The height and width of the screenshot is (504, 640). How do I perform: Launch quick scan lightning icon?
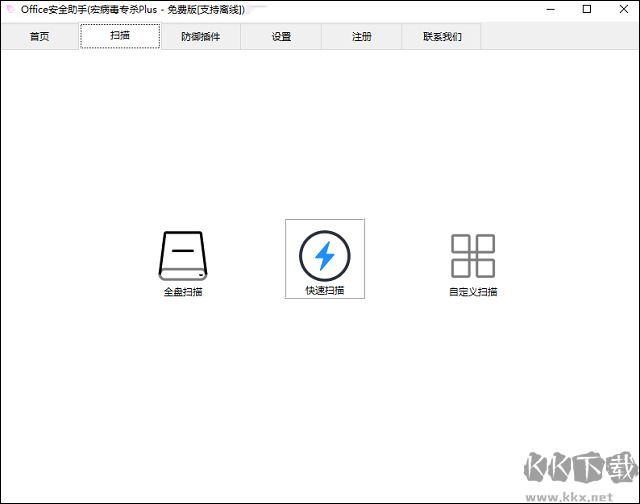324,256
